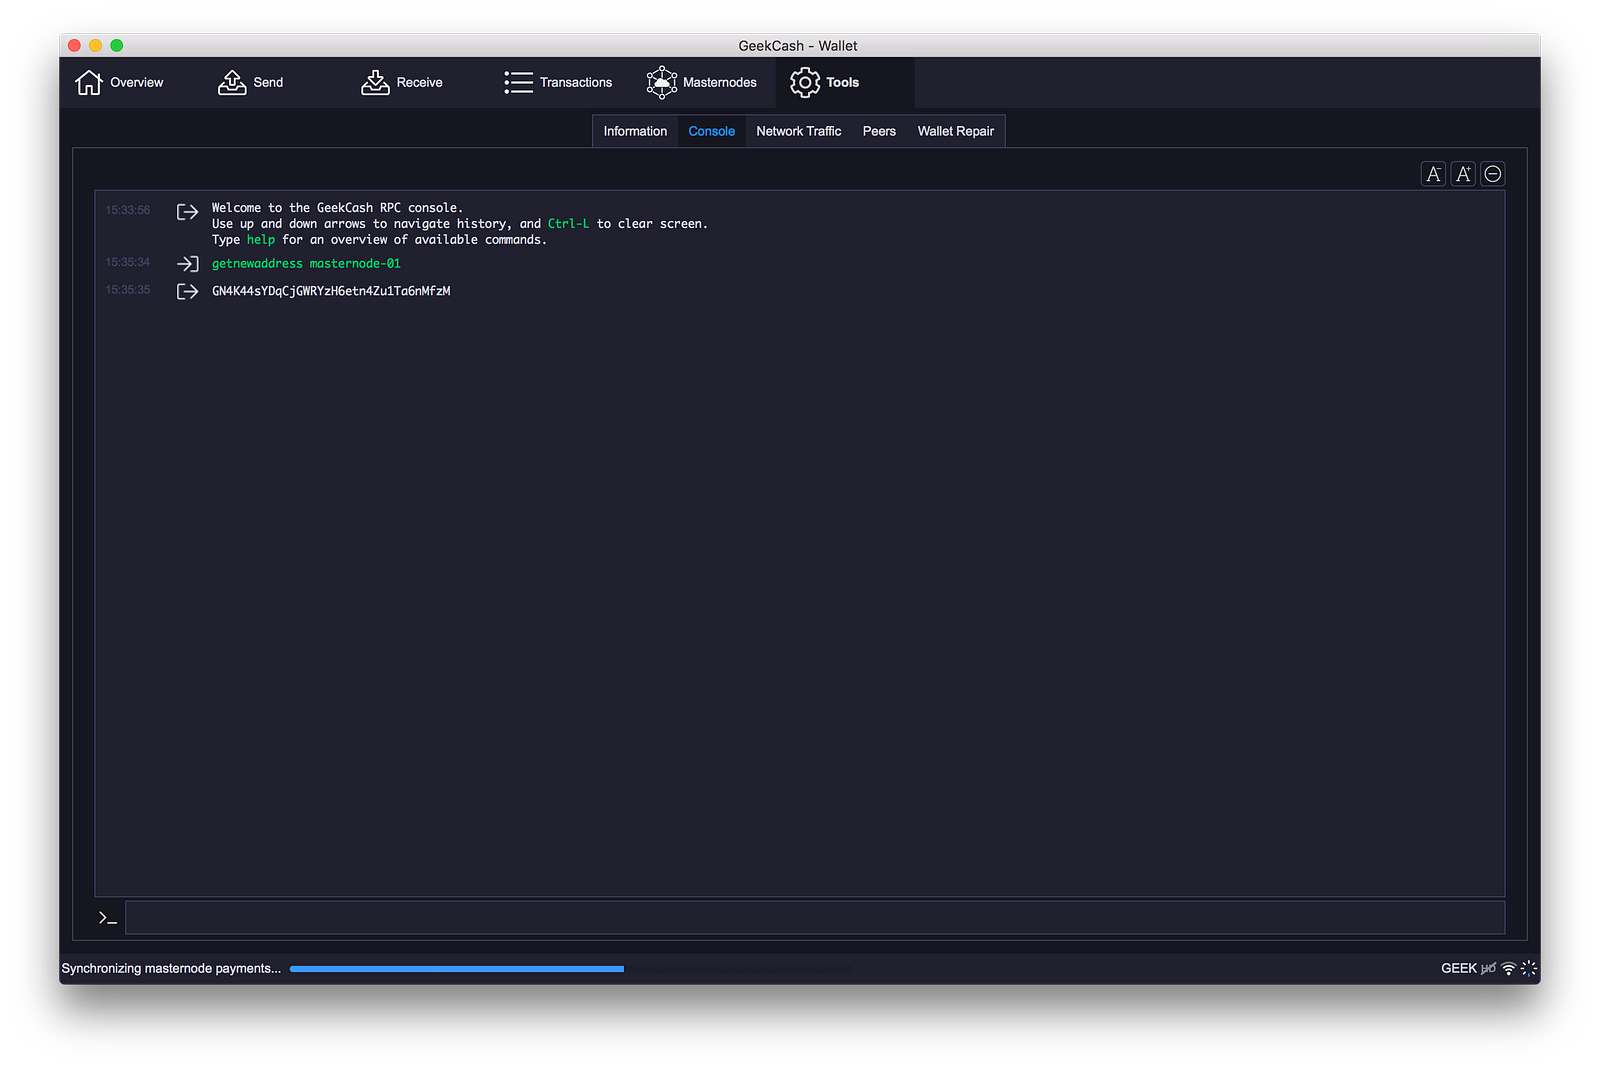Click the 15:35:35 timestamp
Screen dimensions: 1600x1069
point(128,290)
